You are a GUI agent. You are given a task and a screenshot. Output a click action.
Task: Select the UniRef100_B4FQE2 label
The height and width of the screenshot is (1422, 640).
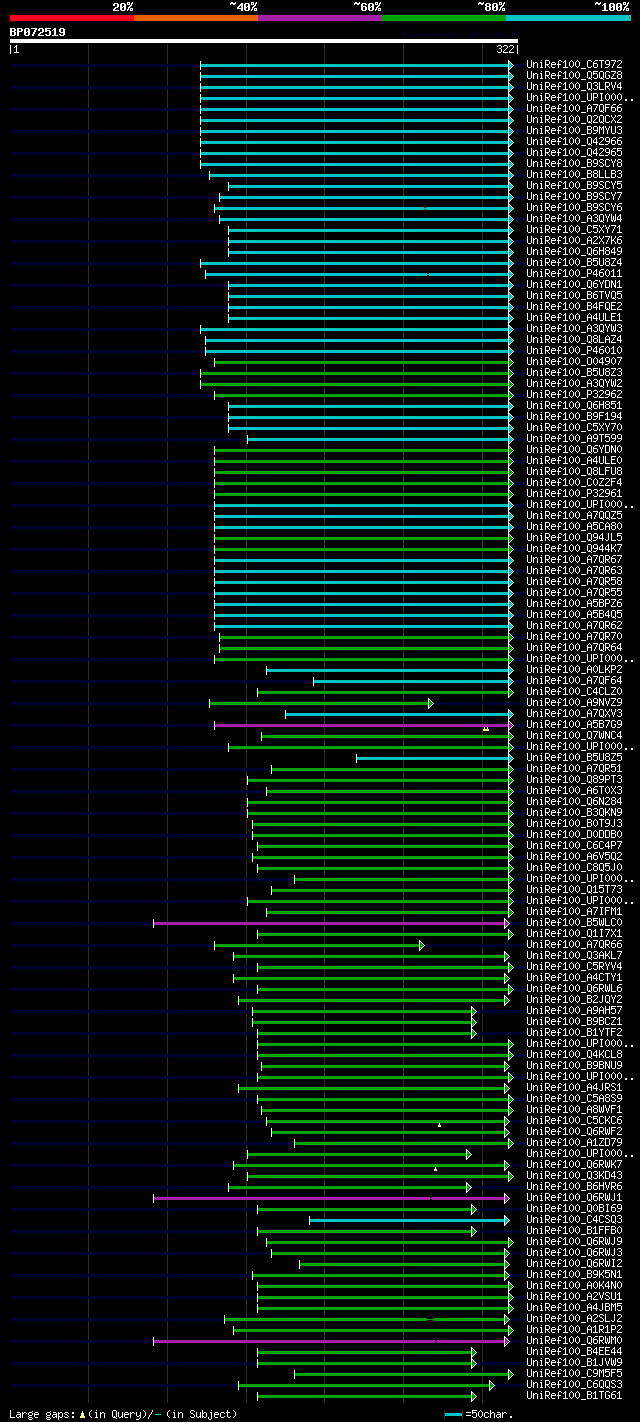coord(574,306)
